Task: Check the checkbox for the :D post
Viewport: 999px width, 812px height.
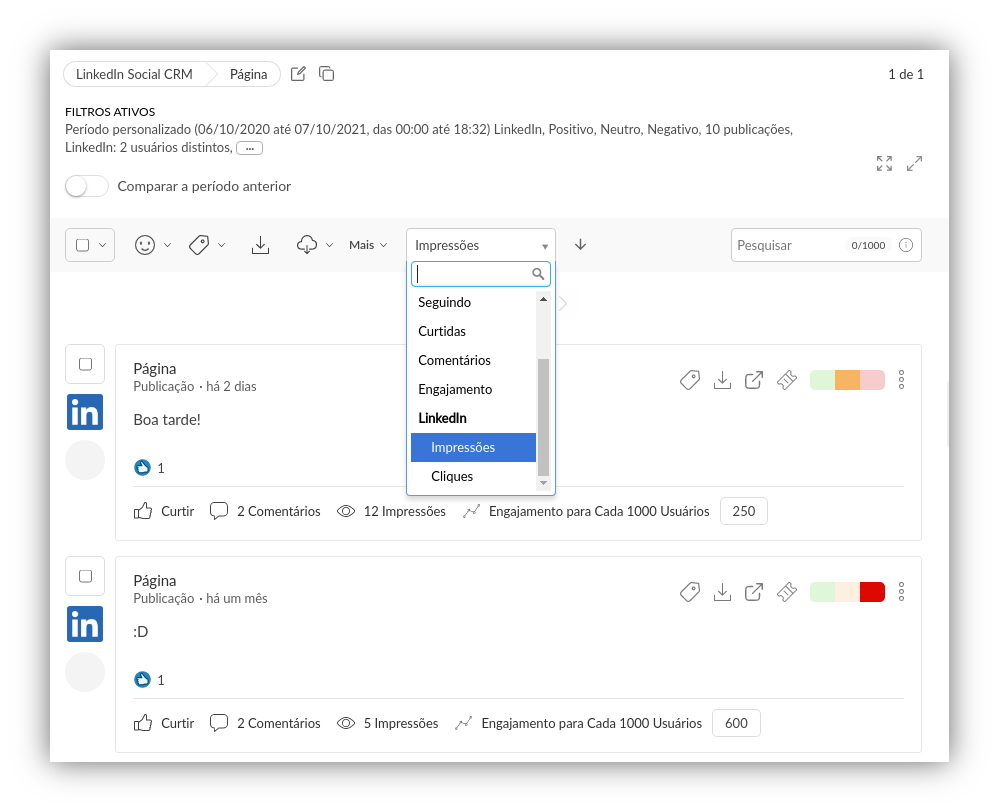Action: [85, 576]
